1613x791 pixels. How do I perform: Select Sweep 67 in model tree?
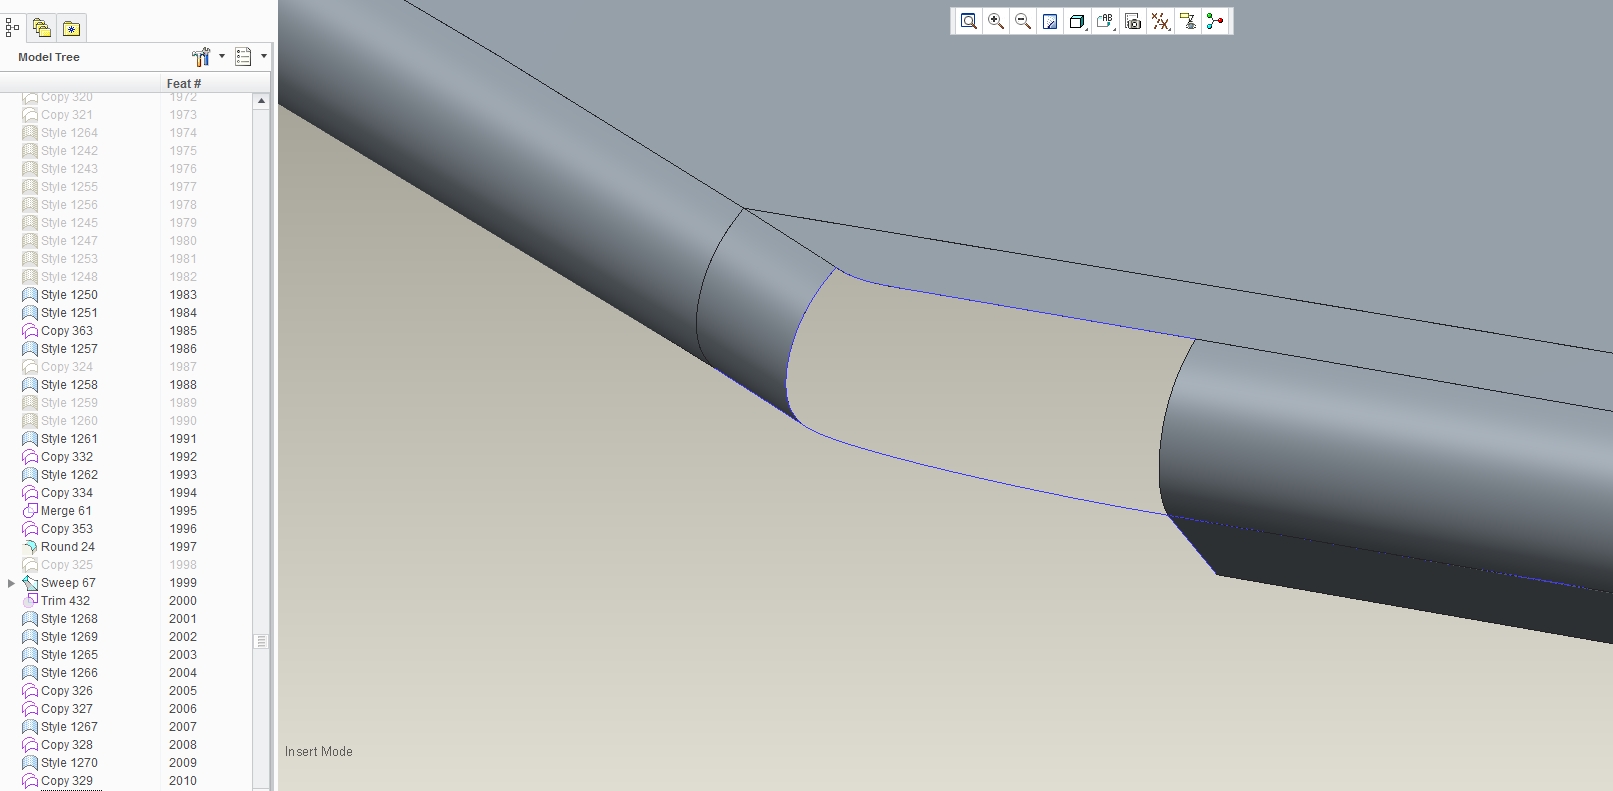click(x=59, y=583)
